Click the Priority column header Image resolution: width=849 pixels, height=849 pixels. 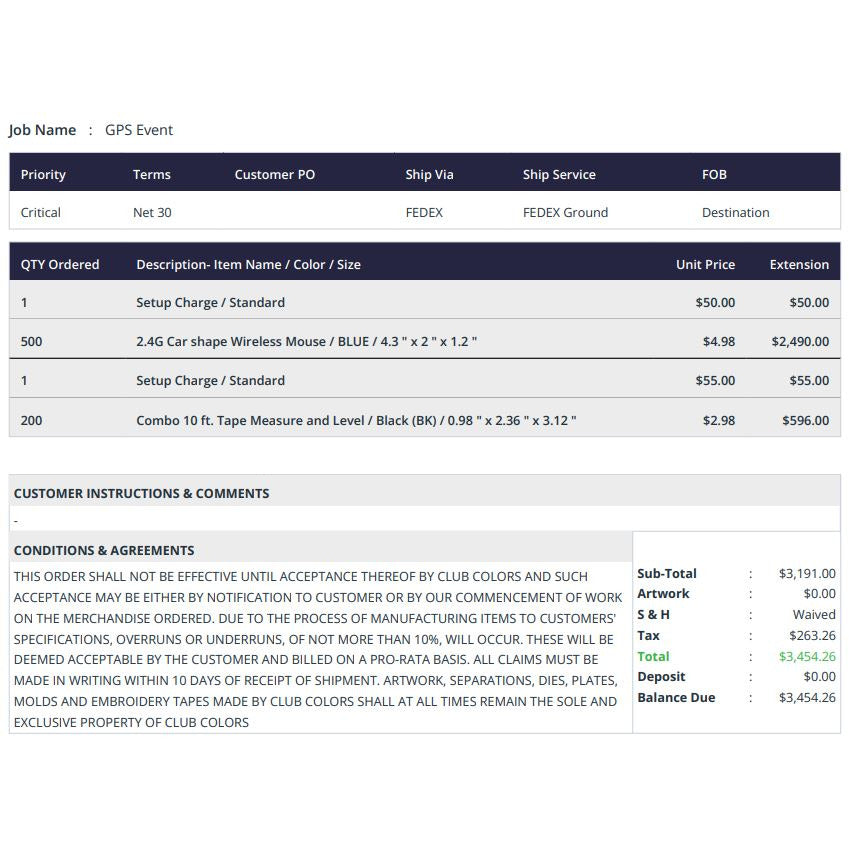43,174
